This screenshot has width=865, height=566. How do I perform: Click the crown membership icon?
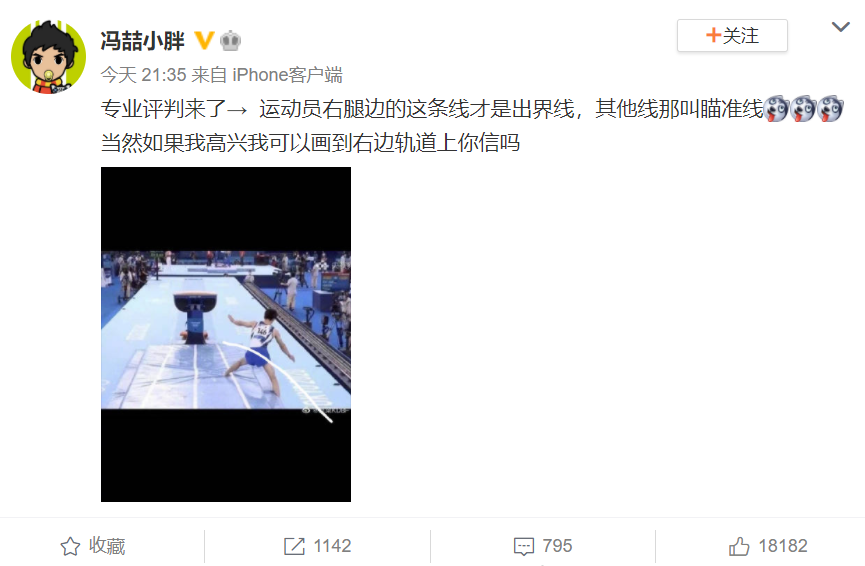(231, 41)
